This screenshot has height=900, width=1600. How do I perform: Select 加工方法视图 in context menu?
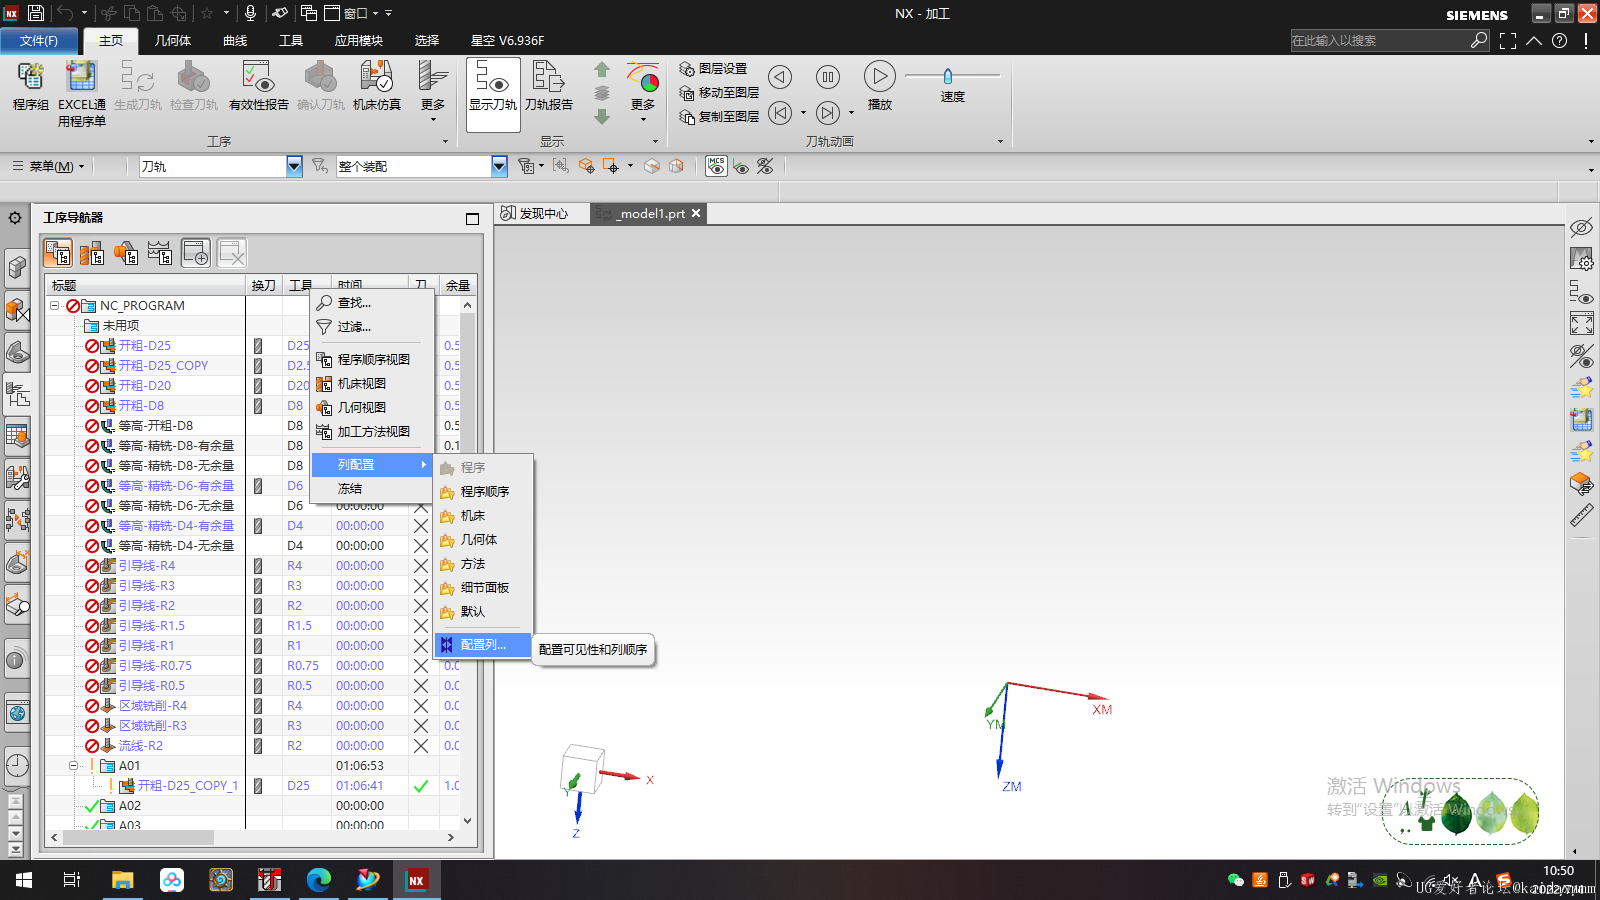(372, 432)
